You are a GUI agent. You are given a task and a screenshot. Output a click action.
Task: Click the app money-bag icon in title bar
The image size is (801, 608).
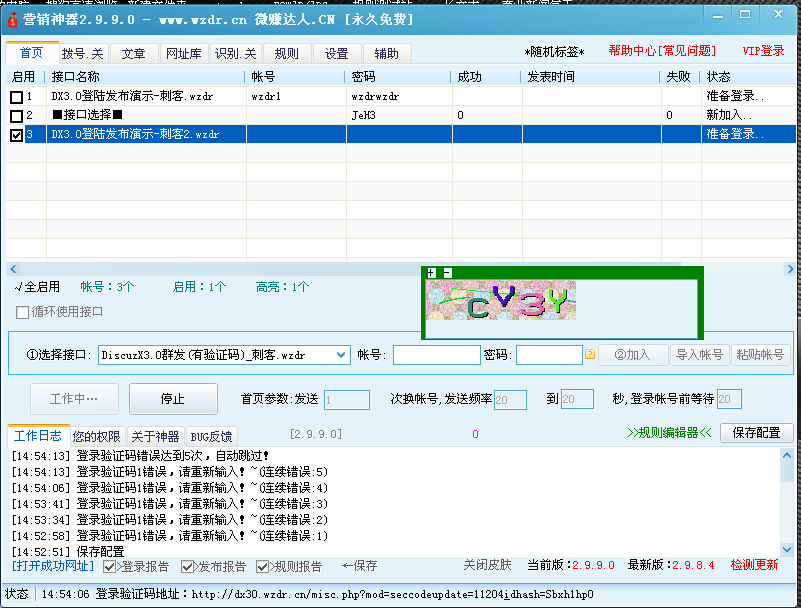point(13,18)
